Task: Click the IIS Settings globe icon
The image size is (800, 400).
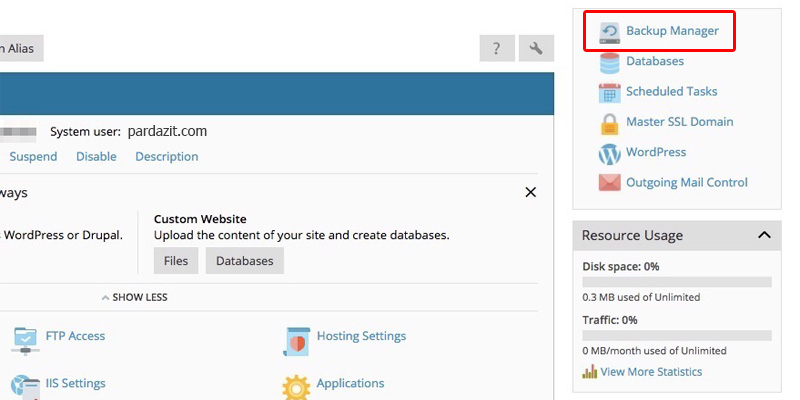Action: [x=26, y=385]
